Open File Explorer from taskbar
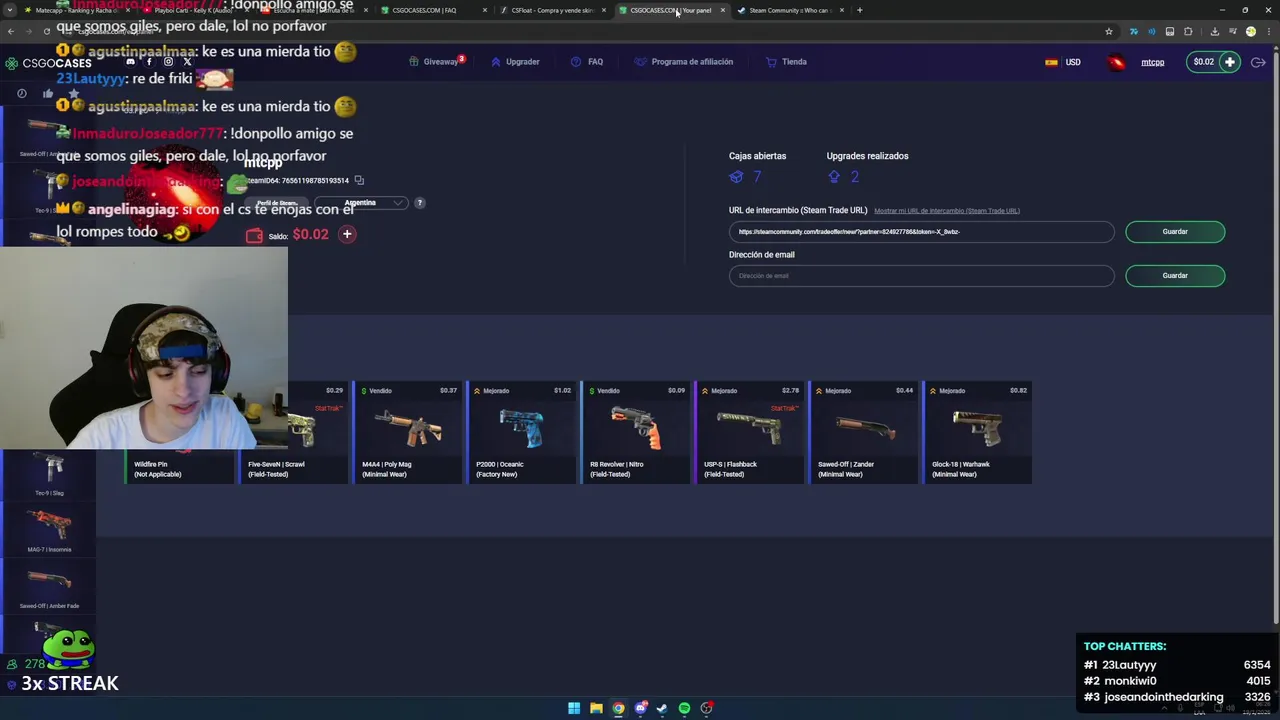 pyautogui.click(x=596, y=708)
